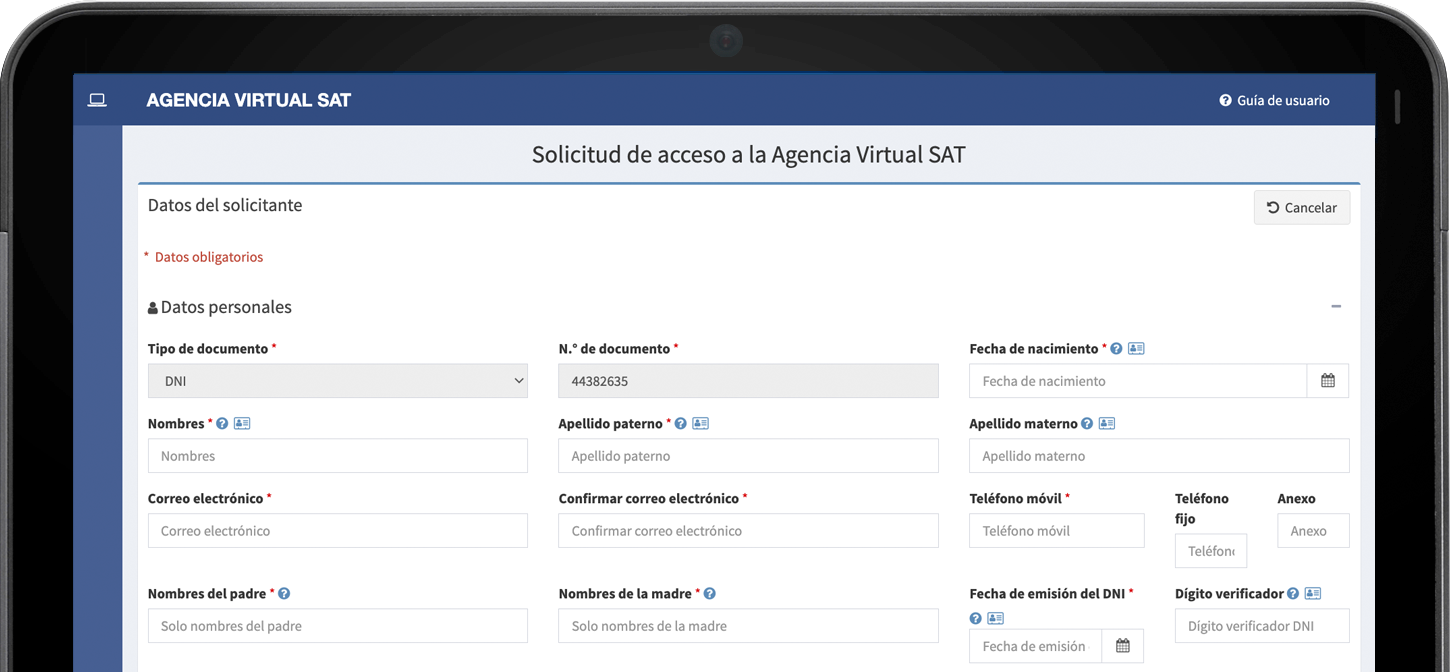Click ID card icon under Fecha de emisión del DNI
Screen dimensions: 1450x672
pyautogui.click(x=995, y=618)
